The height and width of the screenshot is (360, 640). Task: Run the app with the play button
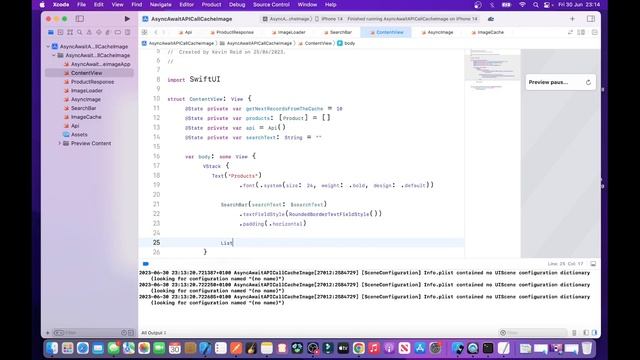click(x=127, y=19)
